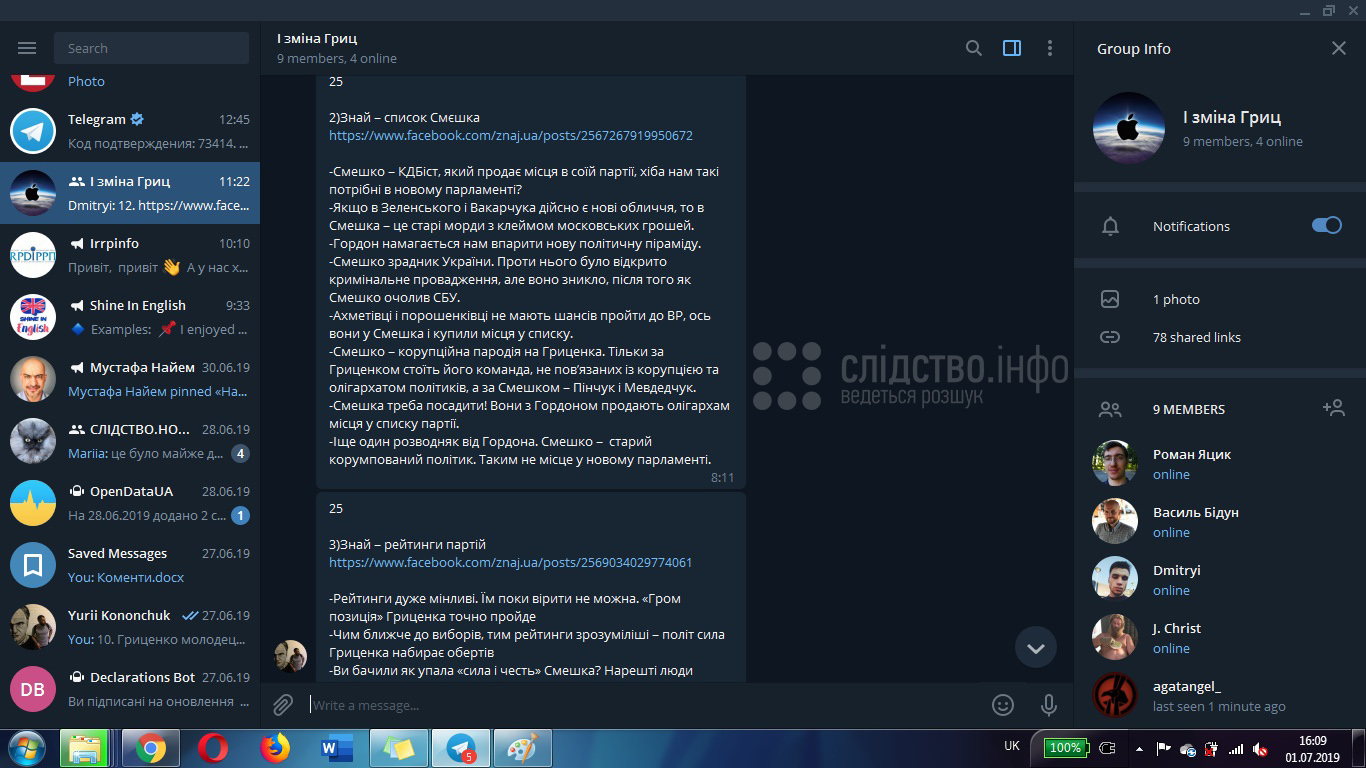Open the Windows Start menu

click(x=27, y=748)
